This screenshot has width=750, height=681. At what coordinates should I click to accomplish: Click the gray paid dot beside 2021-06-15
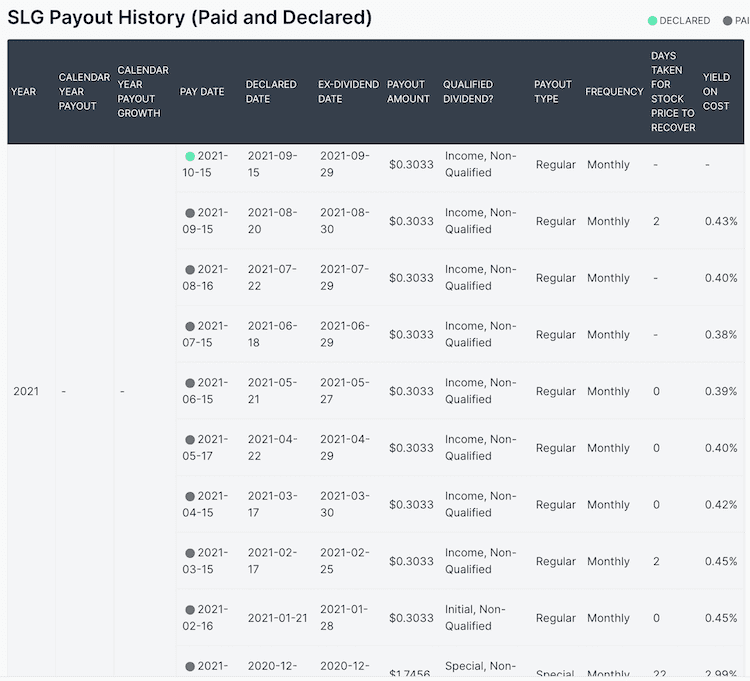point(190,383)
